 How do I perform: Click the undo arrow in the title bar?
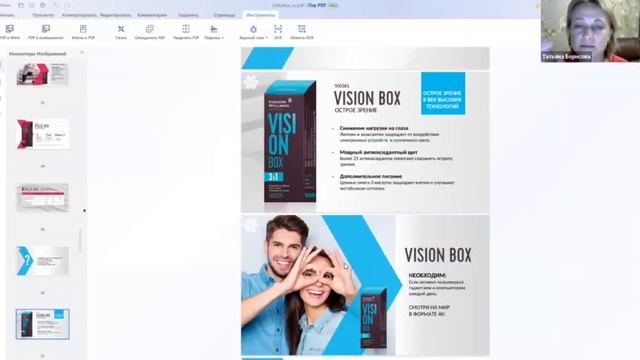pos(56,5)
